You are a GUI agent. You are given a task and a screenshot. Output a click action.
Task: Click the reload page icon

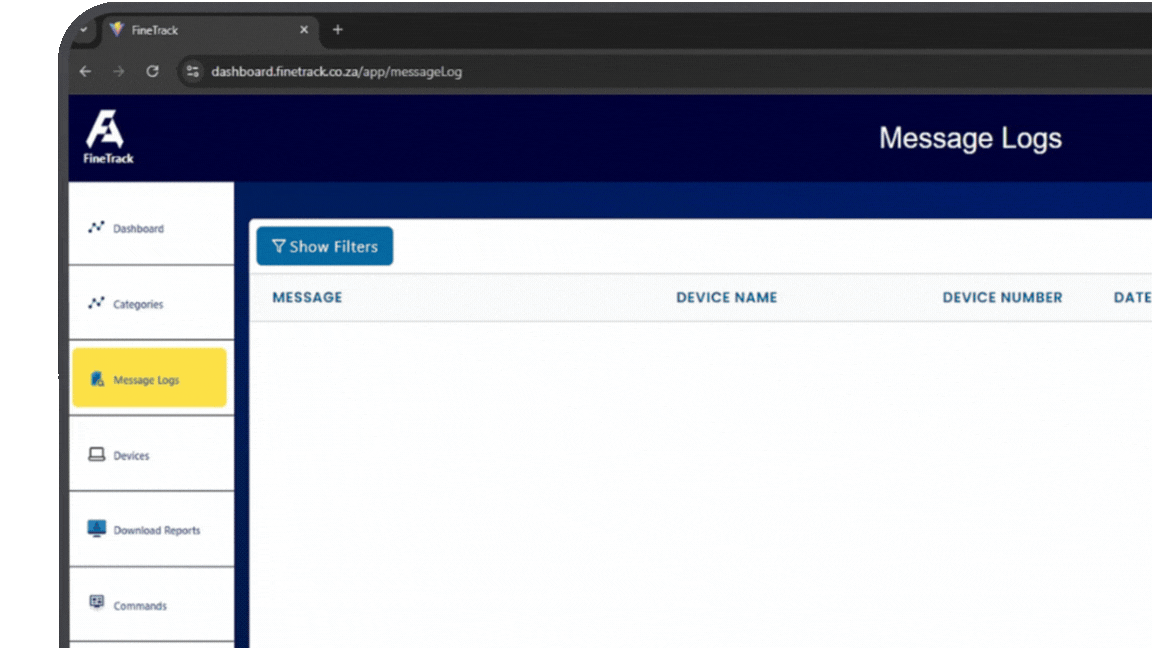point(152,71)
